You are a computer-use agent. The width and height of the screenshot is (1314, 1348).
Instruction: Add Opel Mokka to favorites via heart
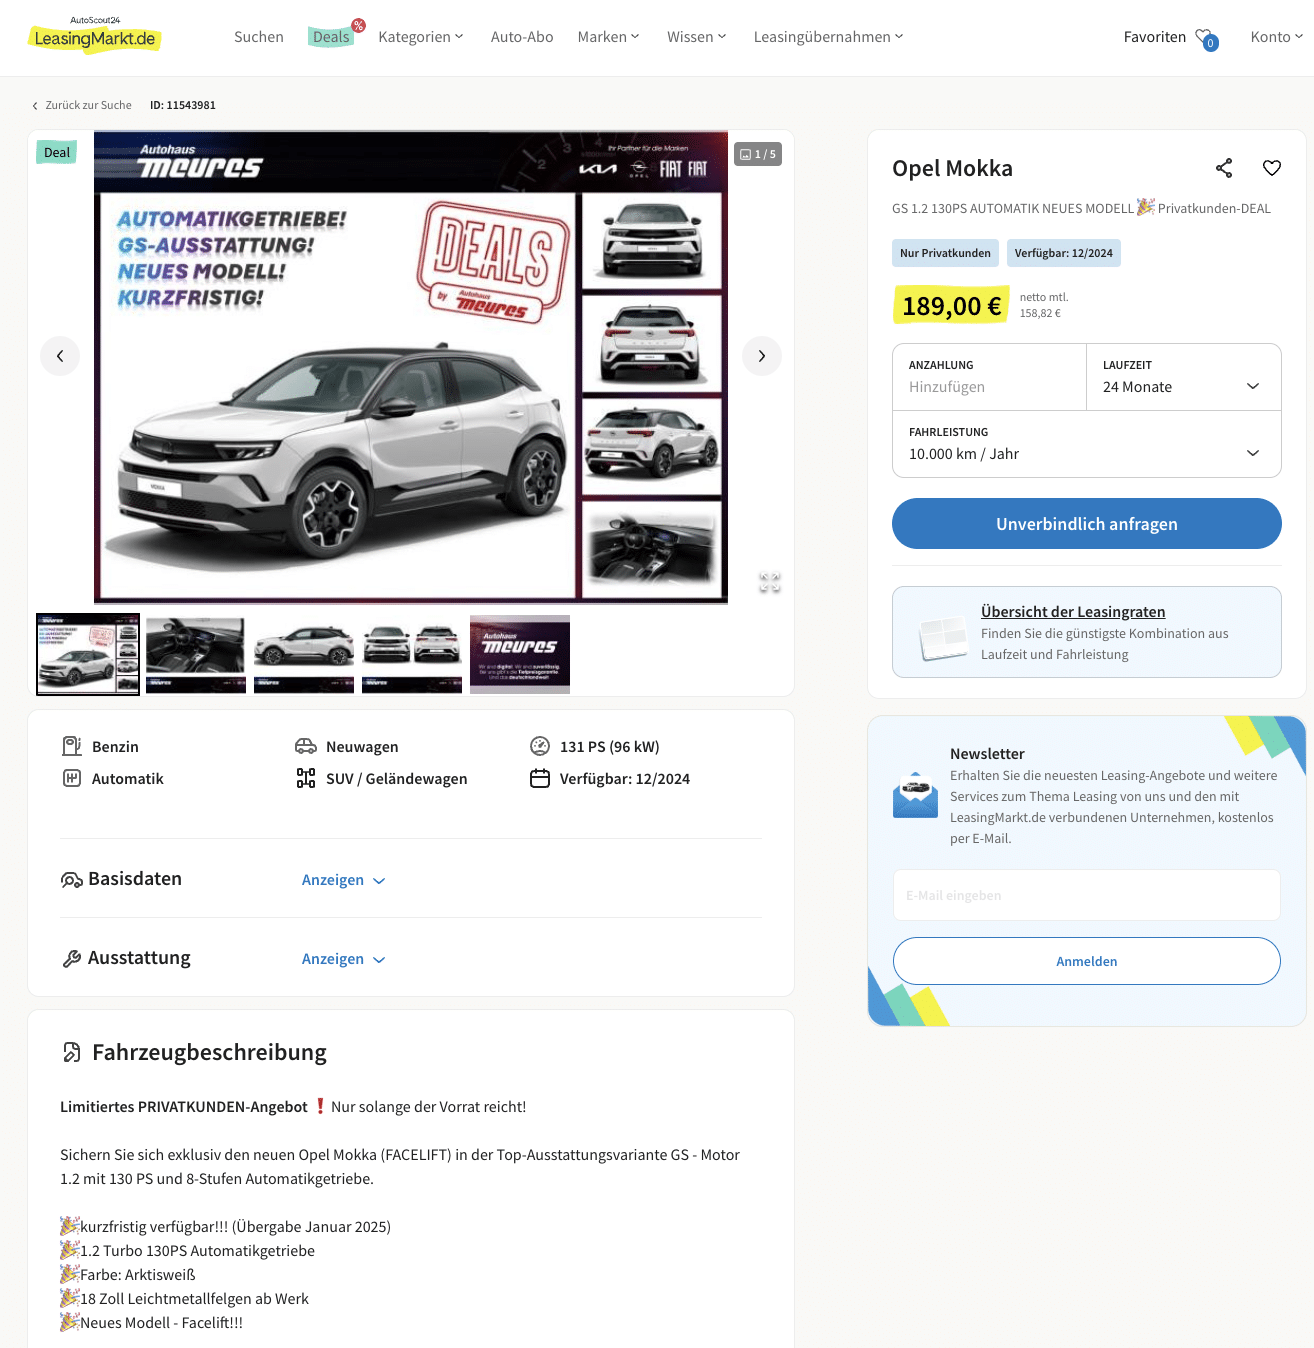(1272, 168)
